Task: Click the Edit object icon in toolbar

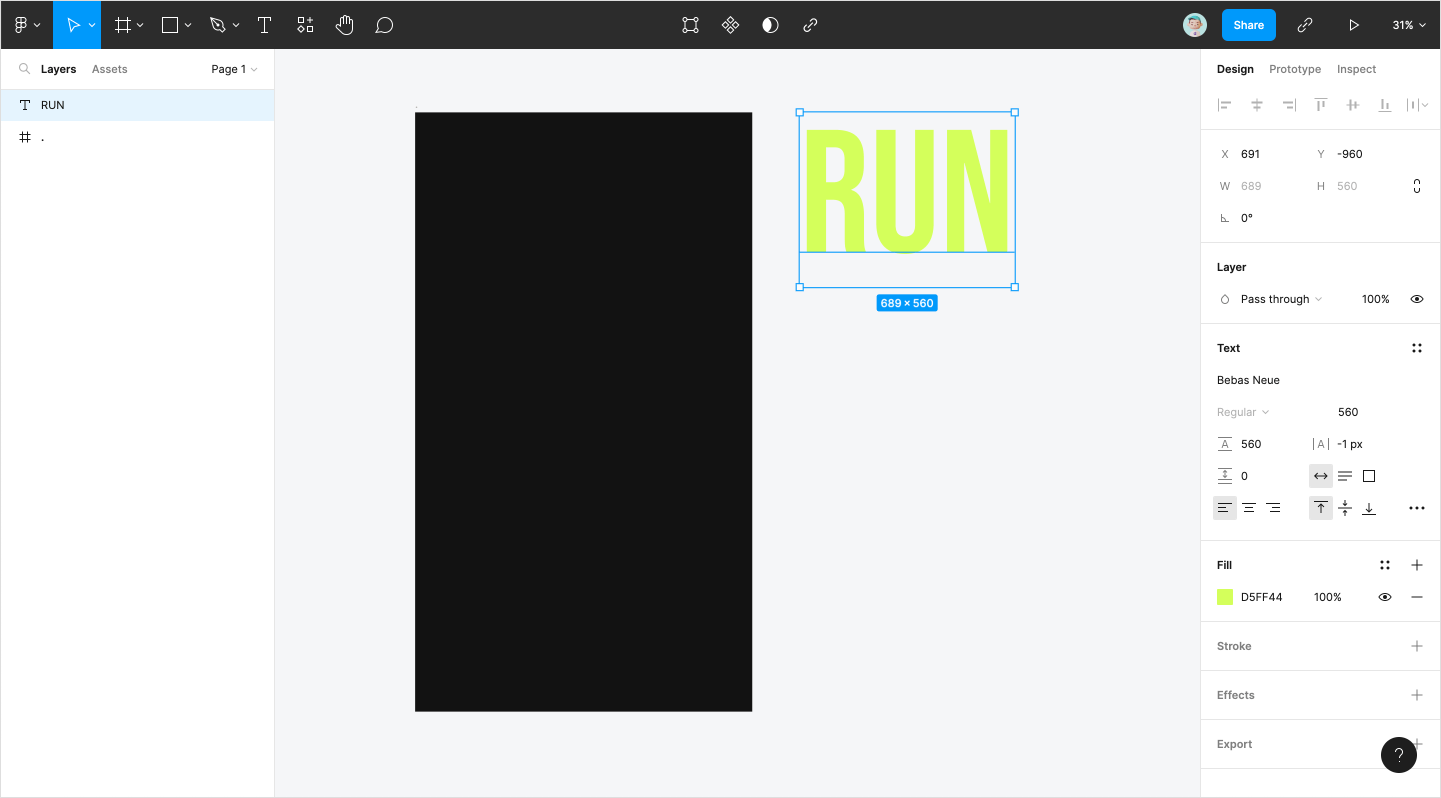Action: tap(690, 25)
